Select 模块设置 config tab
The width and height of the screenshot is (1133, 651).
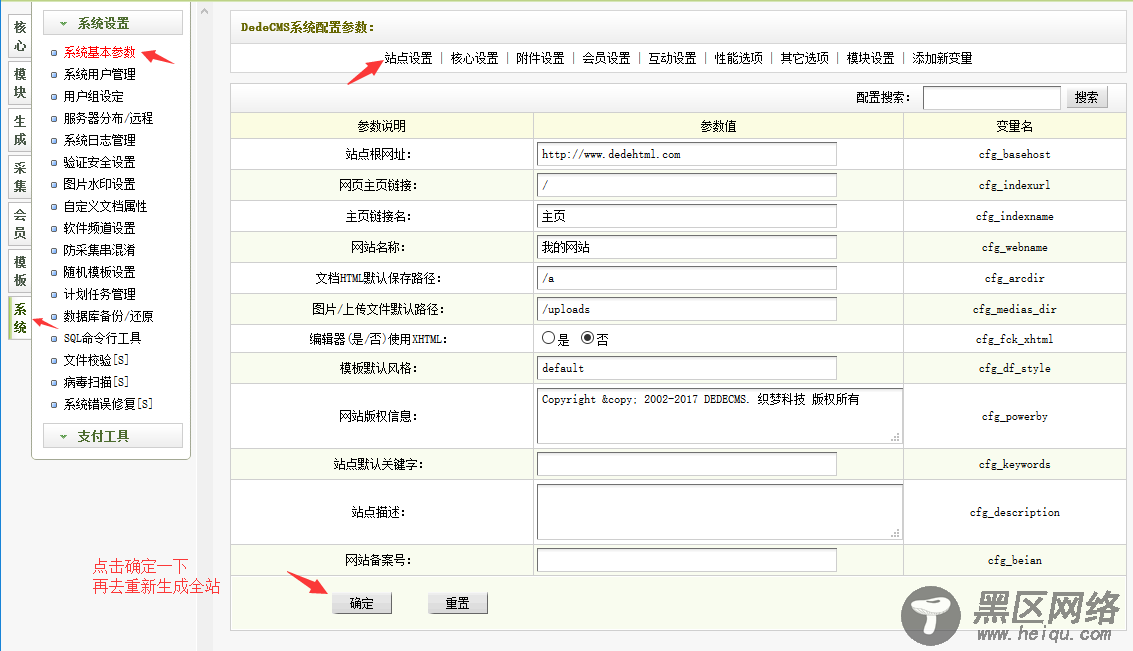(870, 59)
